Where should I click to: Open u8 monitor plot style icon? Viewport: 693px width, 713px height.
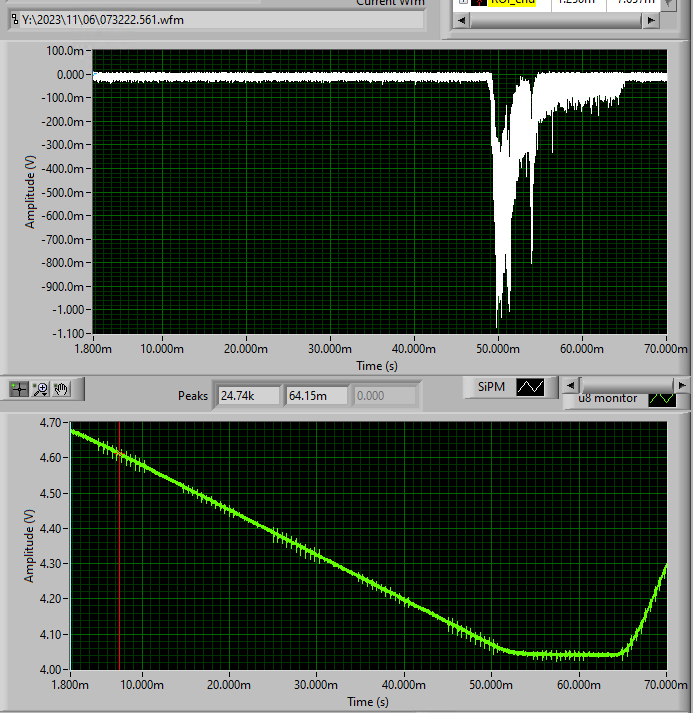point(662,399)
